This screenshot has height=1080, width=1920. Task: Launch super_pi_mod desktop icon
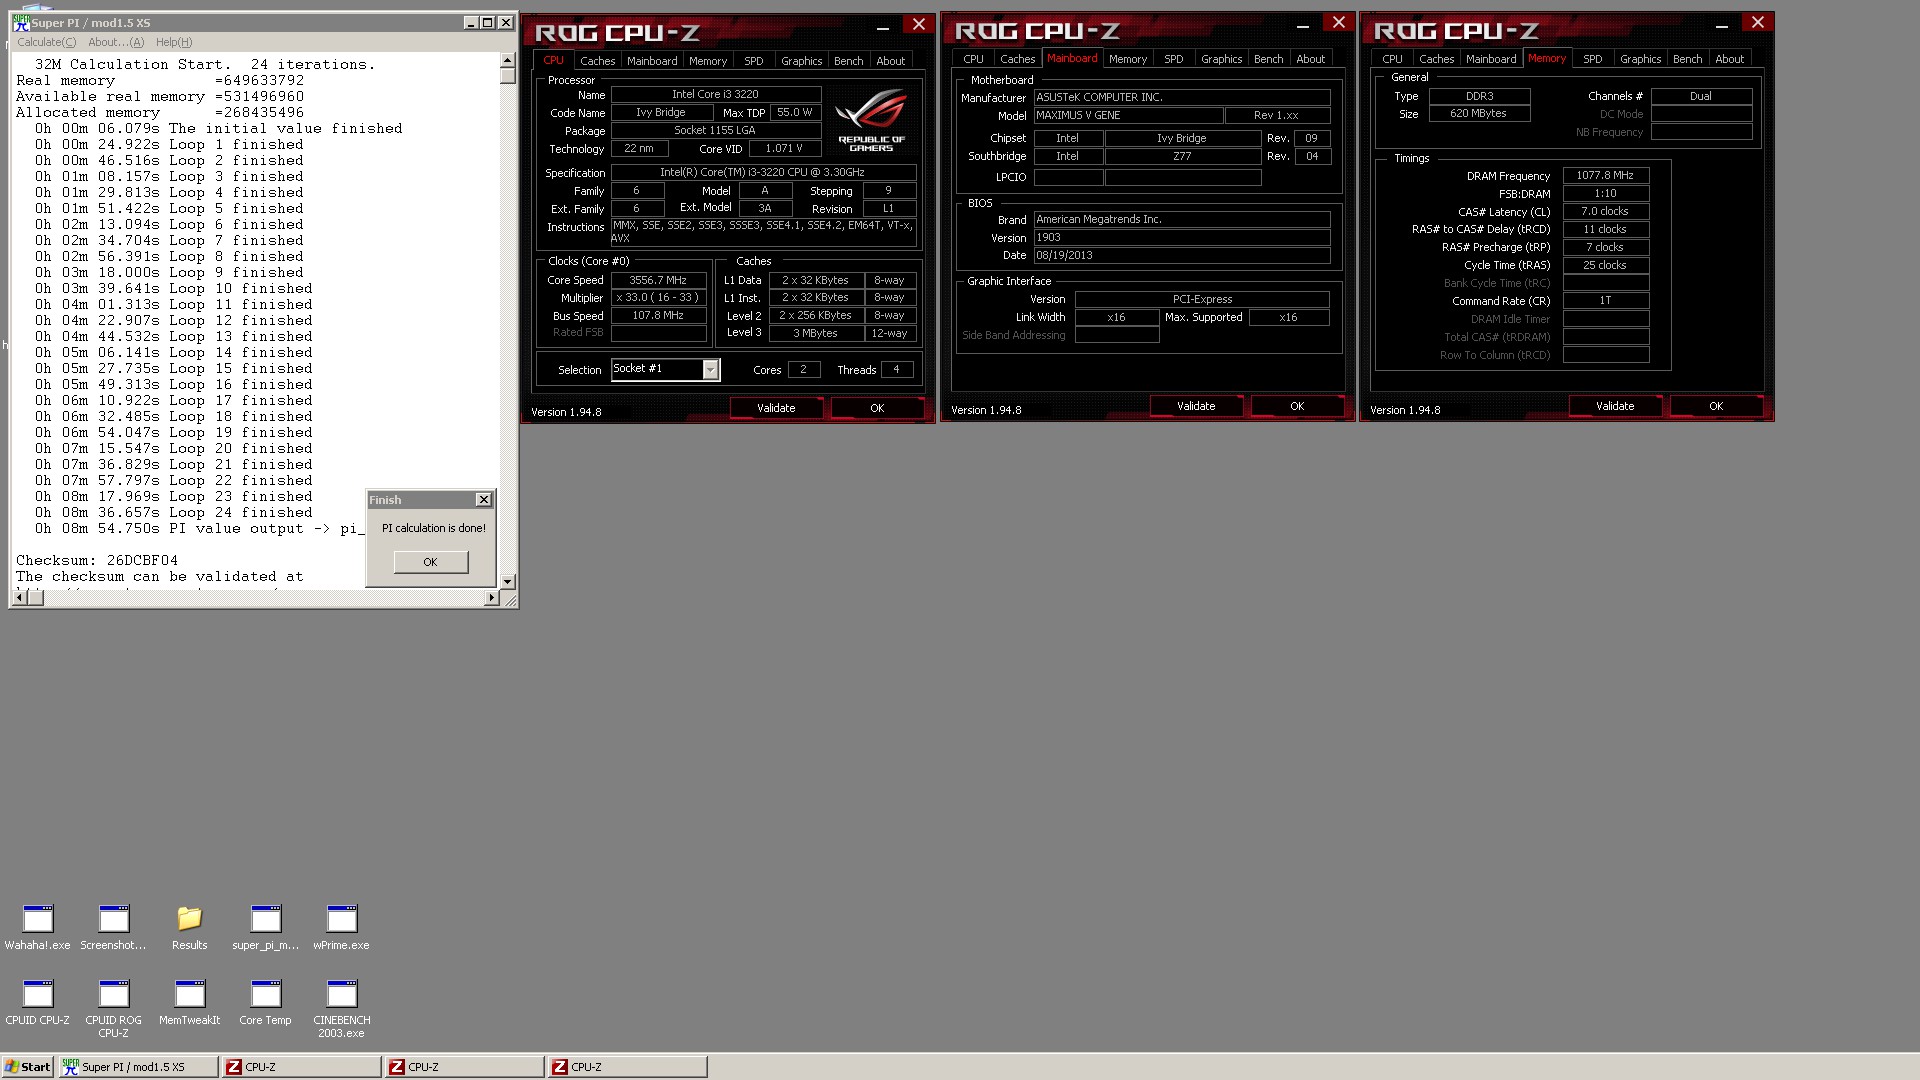click(265, 927)
